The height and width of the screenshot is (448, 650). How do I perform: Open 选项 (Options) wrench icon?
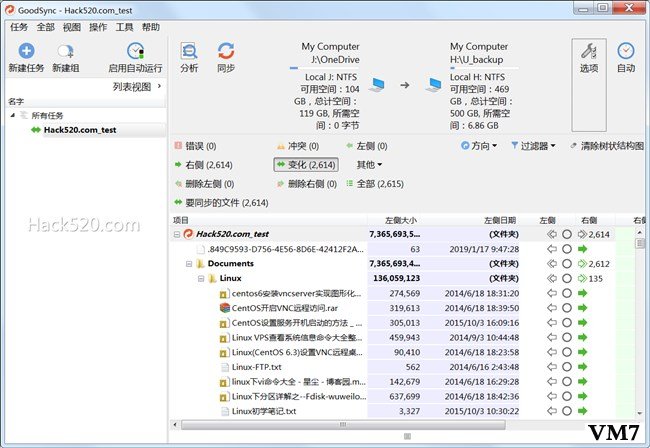(x=589, y=51)
